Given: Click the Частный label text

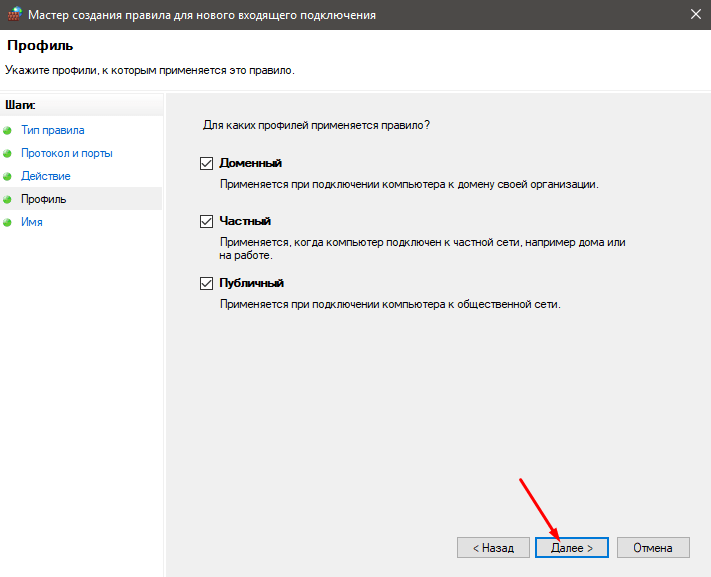Looking at the screenshot, I should 245,221.
